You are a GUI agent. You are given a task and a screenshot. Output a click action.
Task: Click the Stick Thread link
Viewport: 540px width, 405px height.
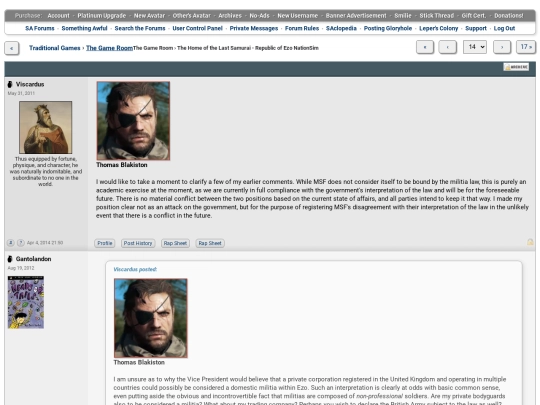tap(437, 15)
